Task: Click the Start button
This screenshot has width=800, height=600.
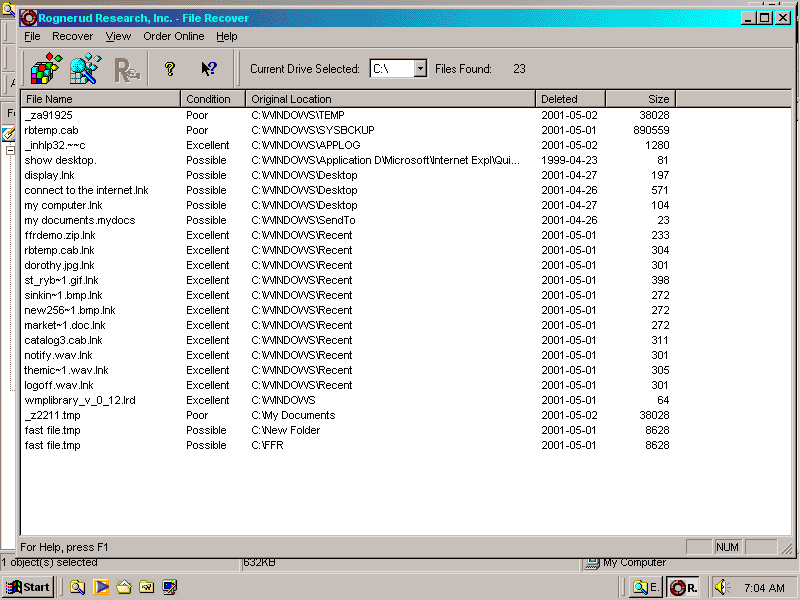Action: (28, 587)
